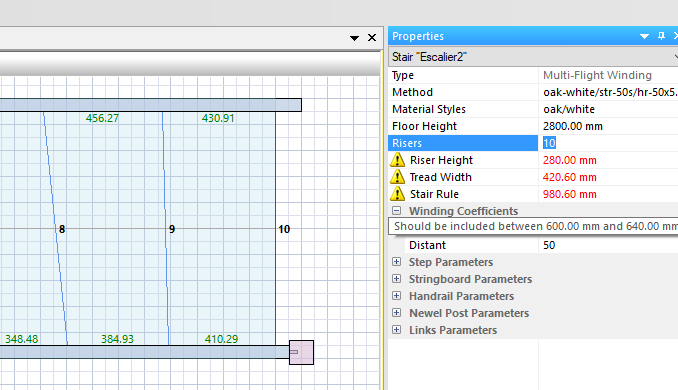Select the Floor Height value 2800.00 mm
678x390 pixels.
tap(573, 126)
